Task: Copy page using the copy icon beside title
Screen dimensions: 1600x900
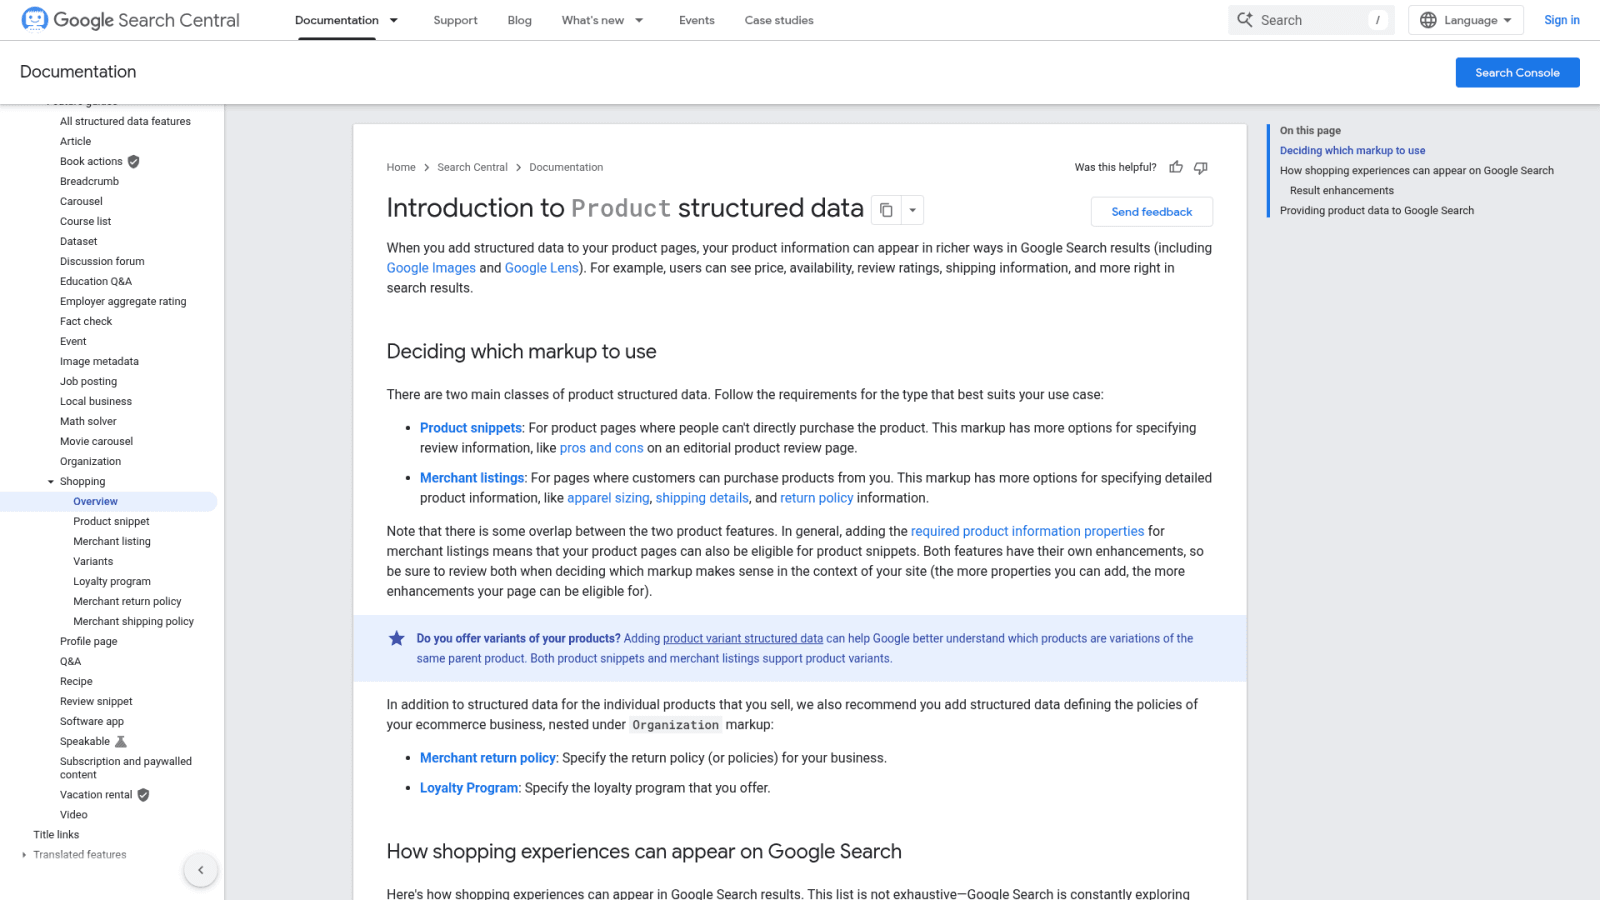Action: pyautogui.click(x=886, y=210)
